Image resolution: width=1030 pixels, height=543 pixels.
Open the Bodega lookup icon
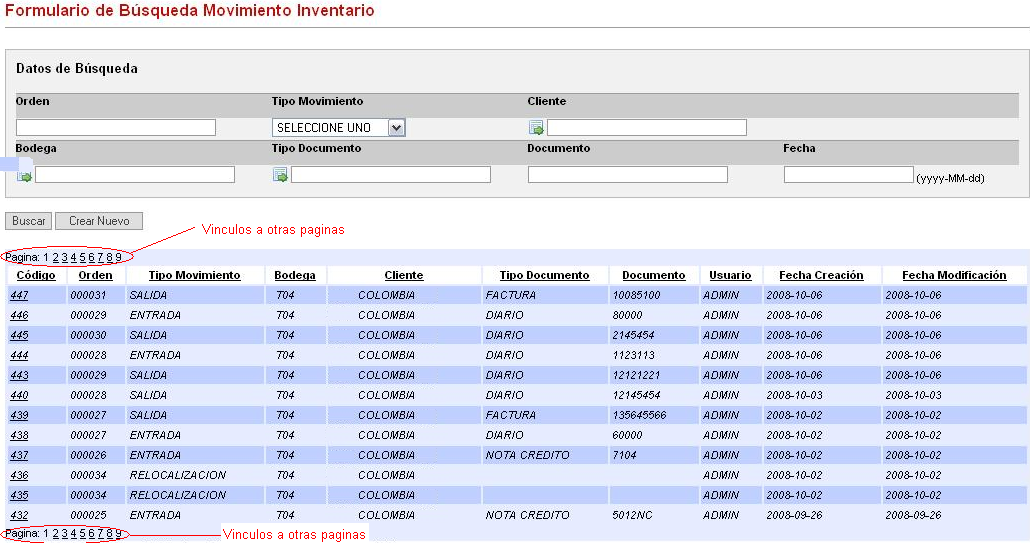[24, 176]
